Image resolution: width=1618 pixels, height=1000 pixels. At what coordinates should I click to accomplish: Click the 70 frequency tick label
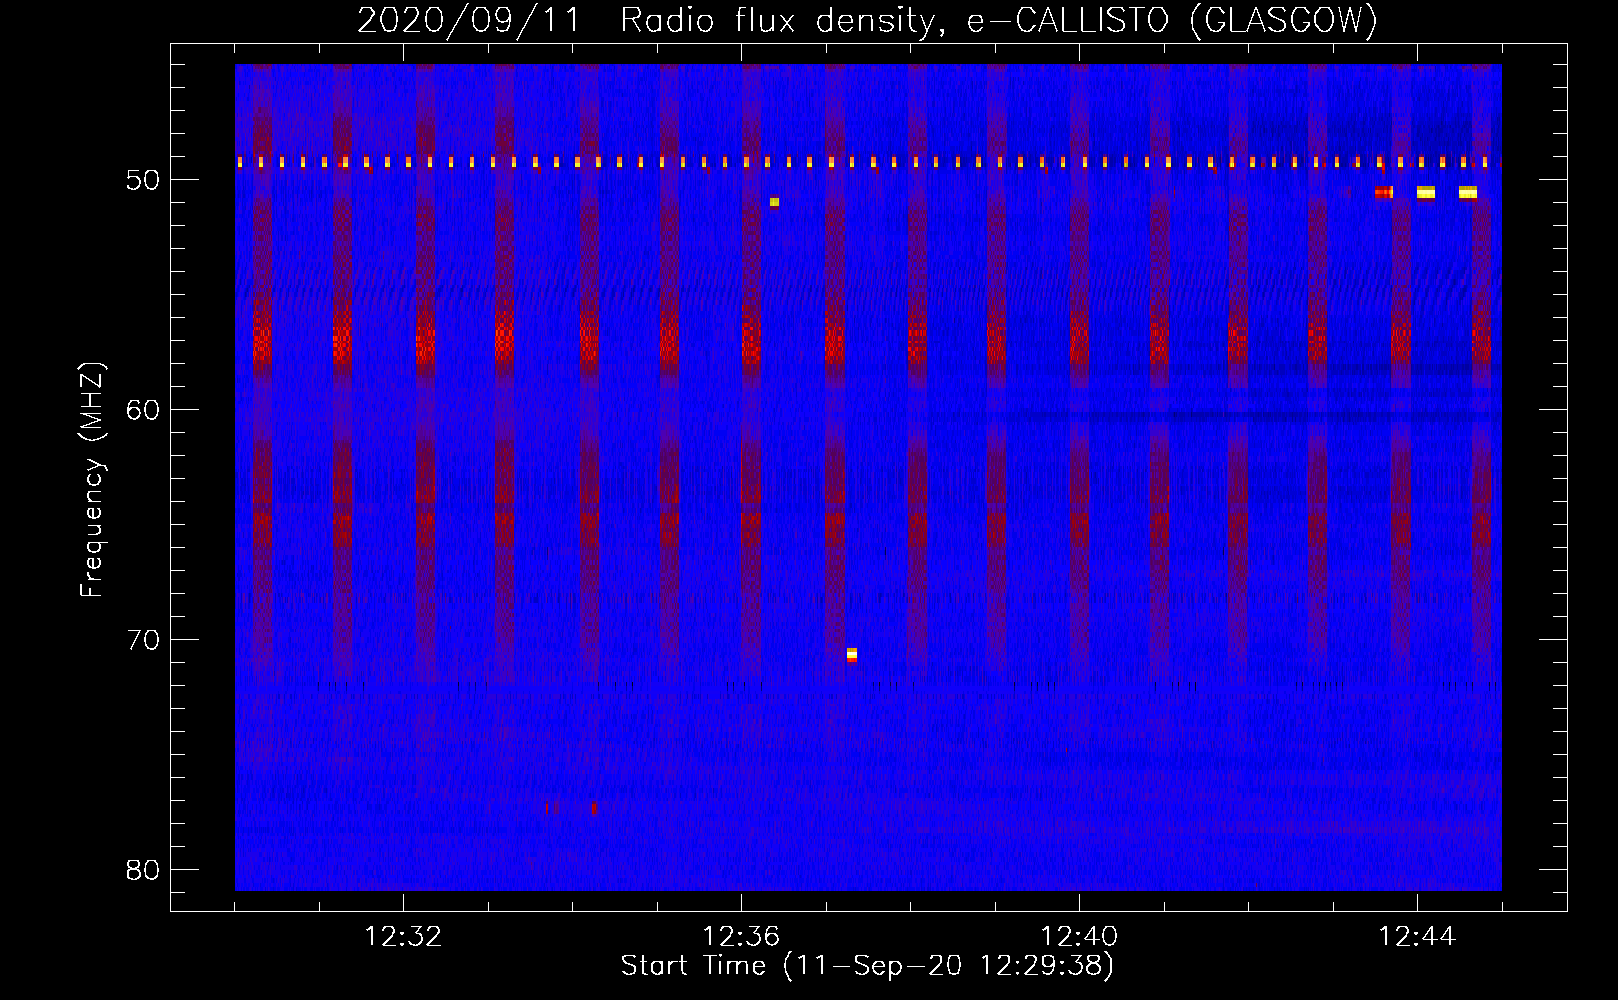(x=144, y=640)
